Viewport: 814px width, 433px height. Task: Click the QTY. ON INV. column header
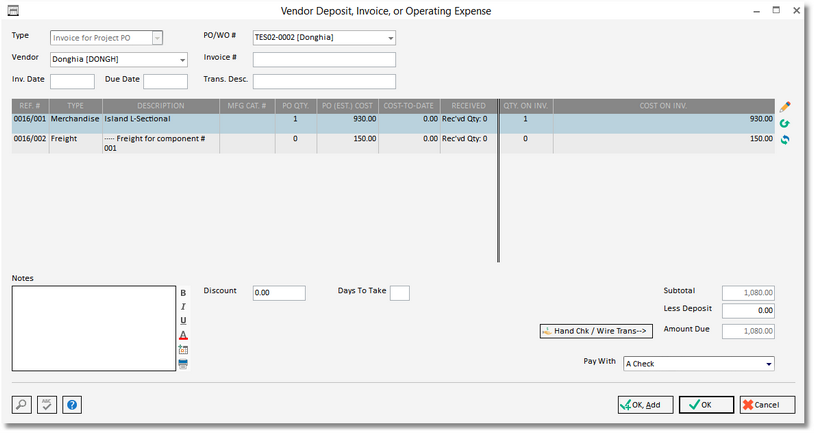click(525, 106)
